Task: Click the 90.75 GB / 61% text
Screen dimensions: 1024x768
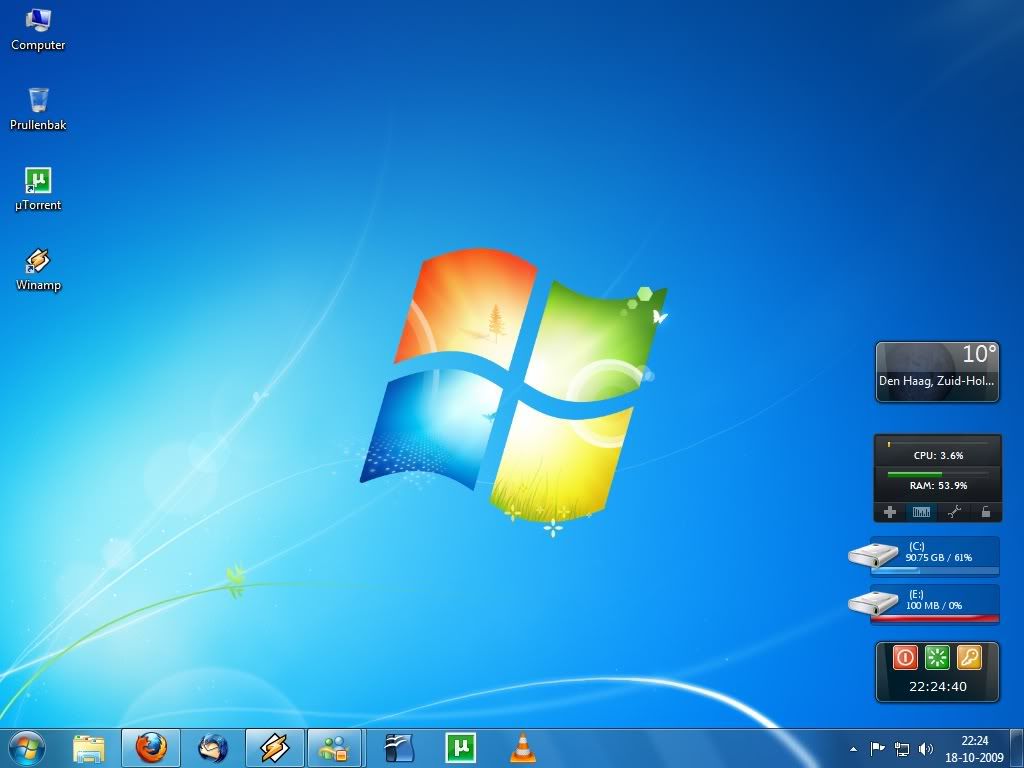Action: [x=938, y=558]
